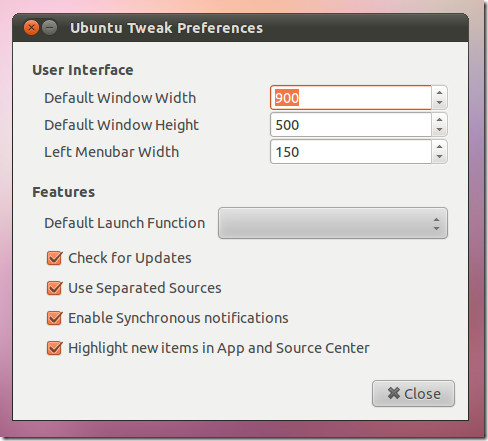
Task: Open the Default Launch Function dropdown
Action: (x=333, y=223)
